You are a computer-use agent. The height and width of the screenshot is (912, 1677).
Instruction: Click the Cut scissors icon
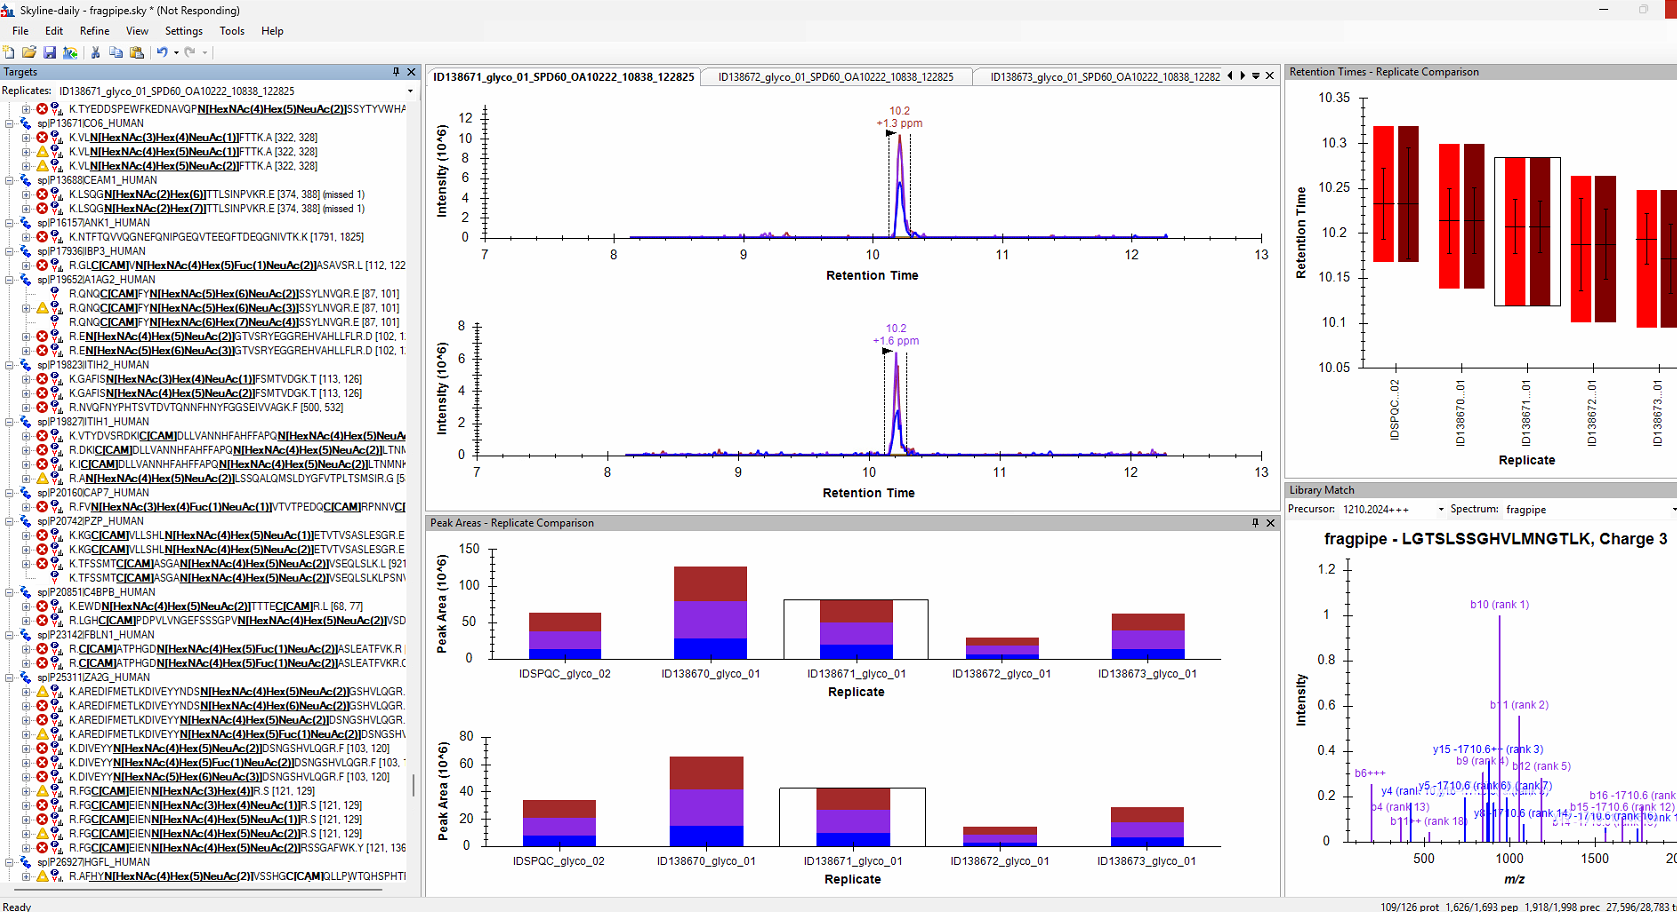(x=96, y=52)
